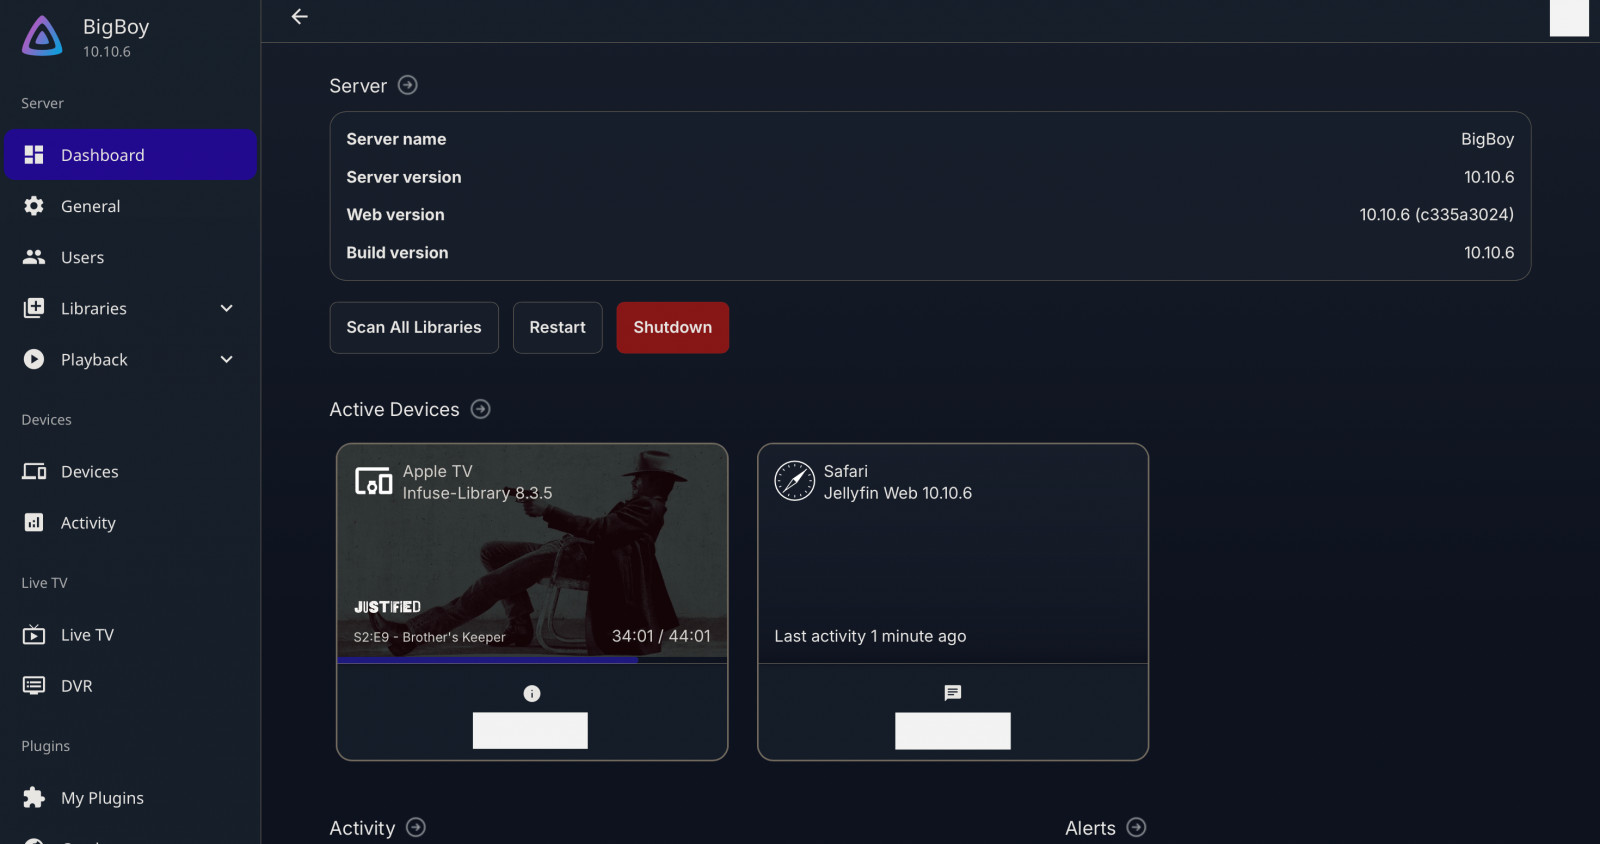Open General settings

[x=90, y=206]
